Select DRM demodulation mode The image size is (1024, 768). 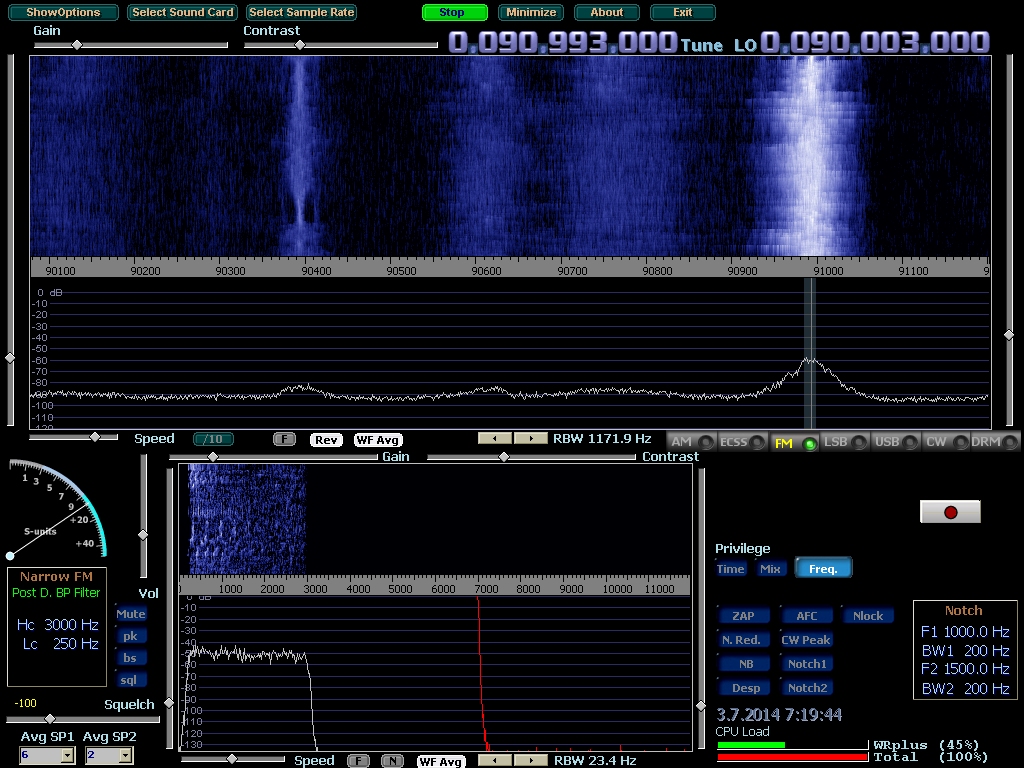tap(995, 442)
